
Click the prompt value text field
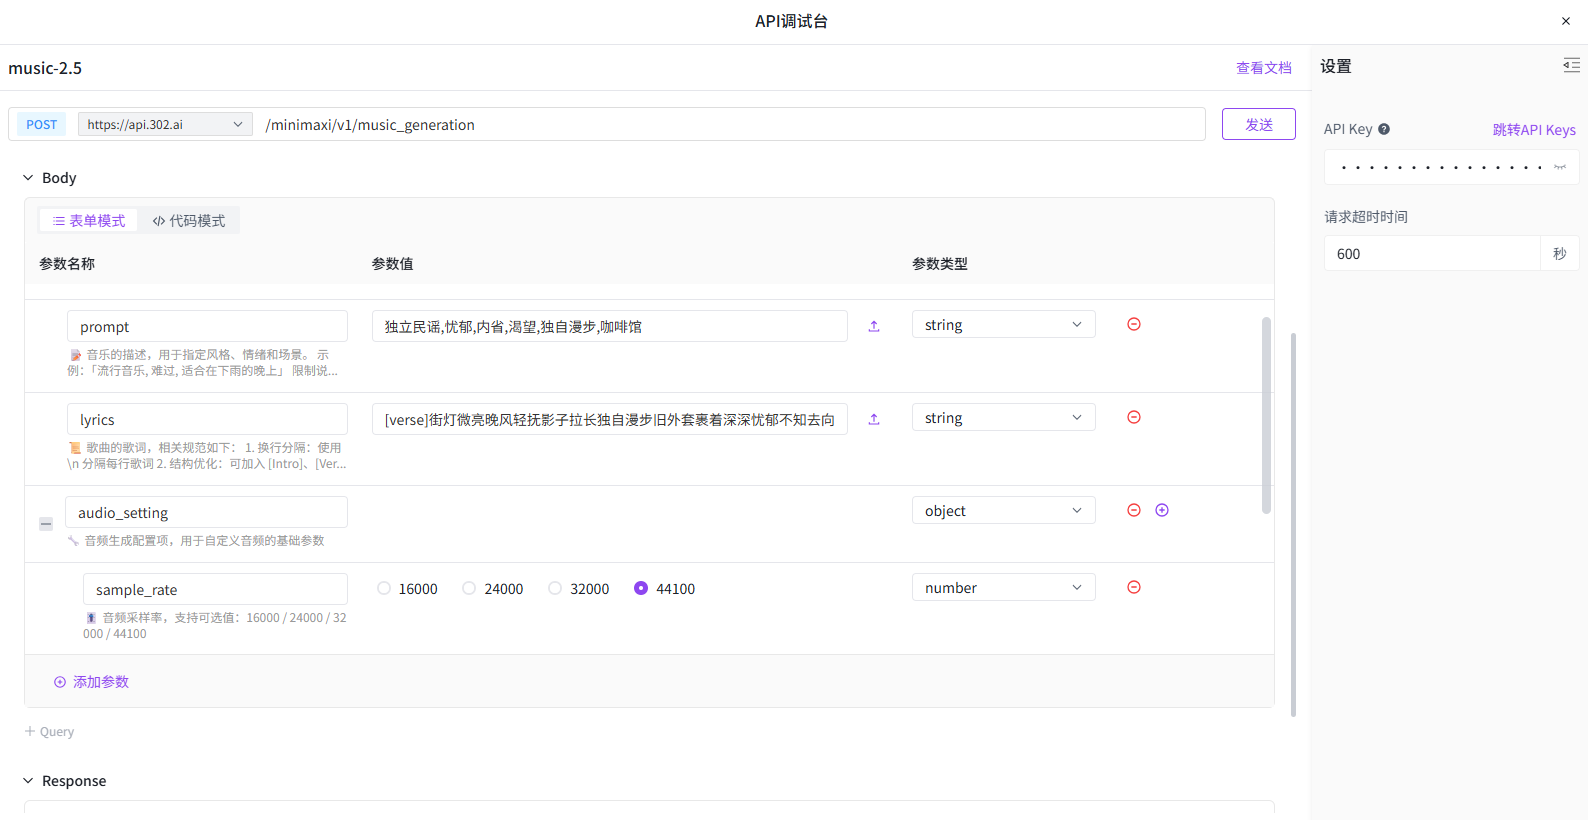tap(610, 326)
